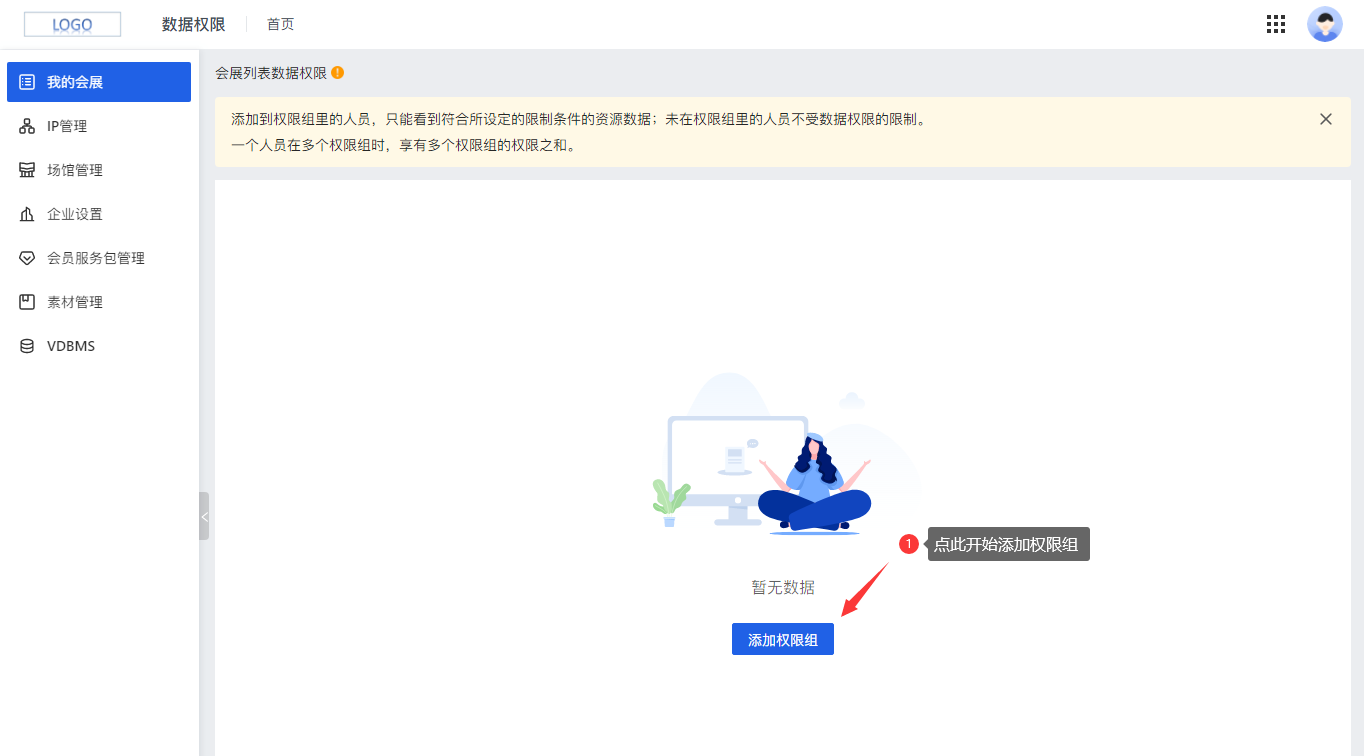Click the LOGO to go home

72,23
